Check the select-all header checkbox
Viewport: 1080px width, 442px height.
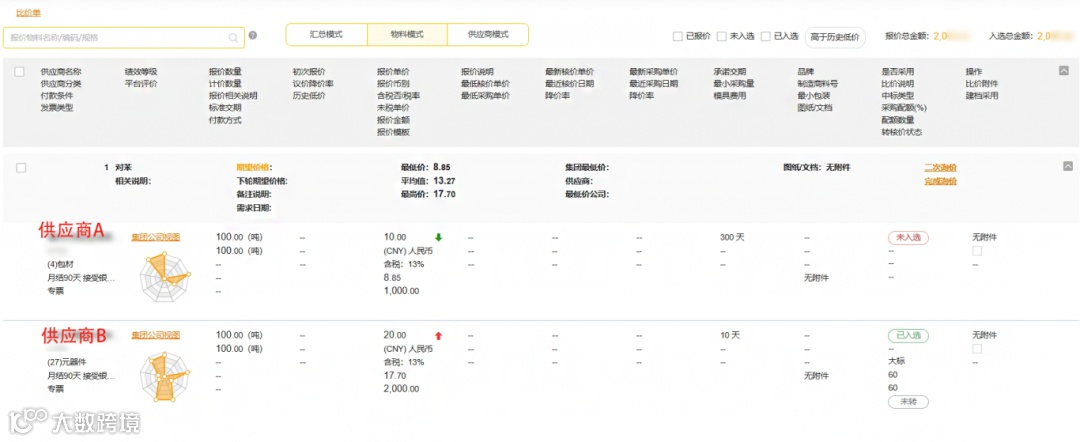pos(19,72)
